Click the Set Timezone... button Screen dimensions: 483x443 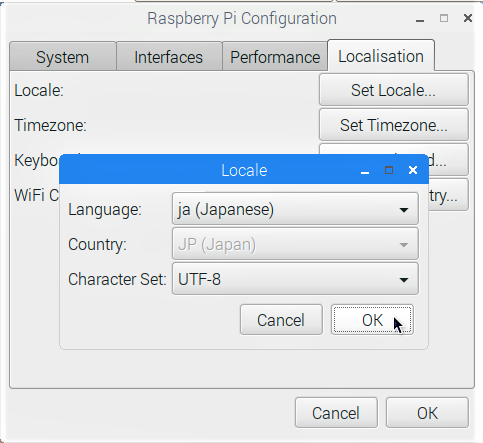click(x=394, y=125)
